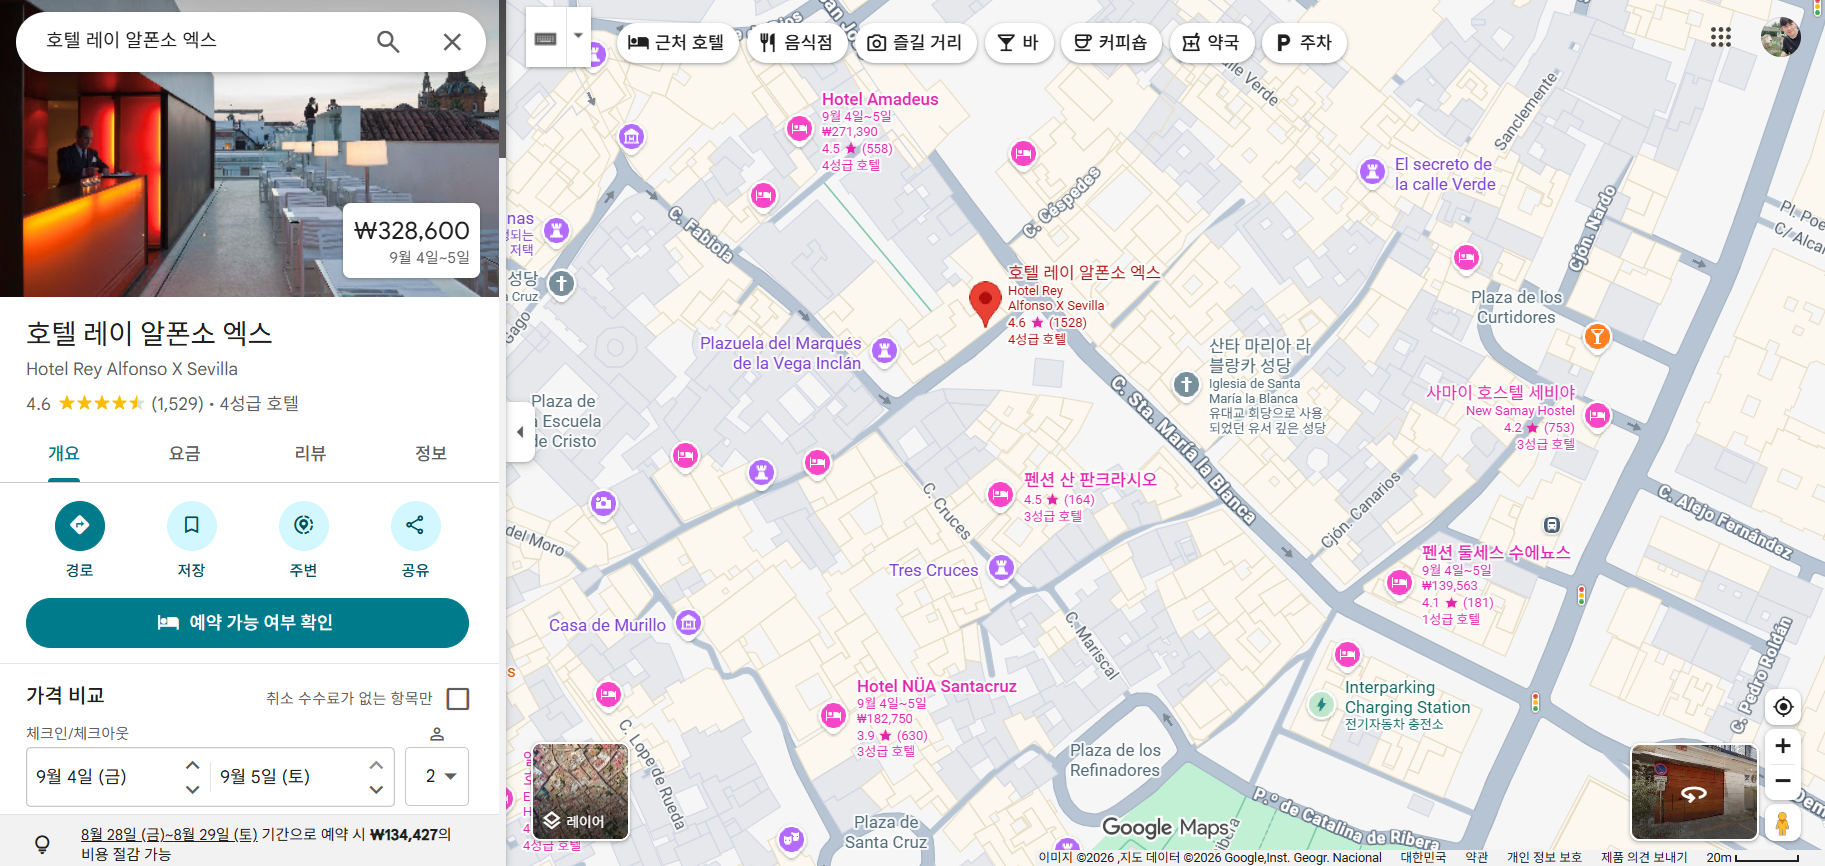This screenshot has height=866, width=1825.
Task: Enable 취소 수수료가 없는 항목만 checkbox
Action: point(458,698)
